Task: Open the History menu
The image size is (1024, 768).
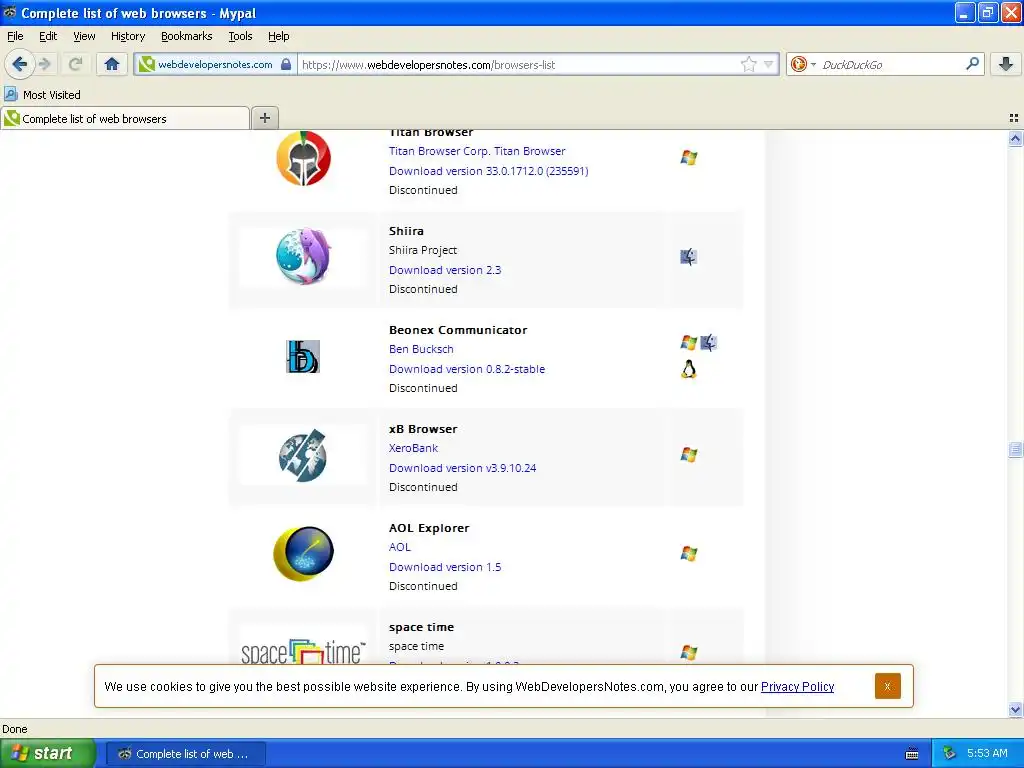Action: pyautogui.click(x=128, y=36)
